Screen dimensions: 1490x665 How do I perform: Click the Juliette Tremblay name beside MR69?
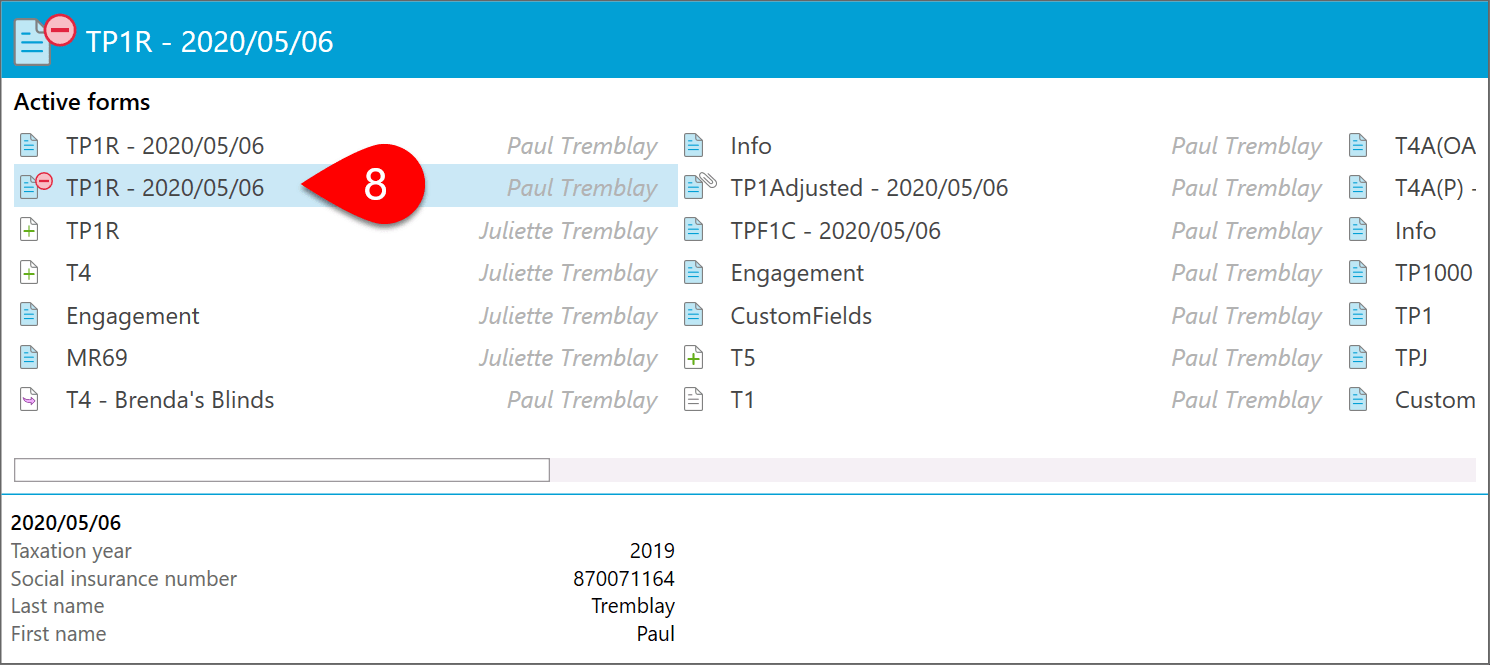pos(568,357)
